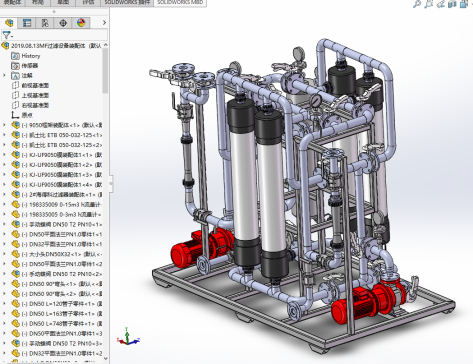This screenshot has width=473, height=364.
Task: Click the 右视基准面 plane icon
Action: pos(15,105)
